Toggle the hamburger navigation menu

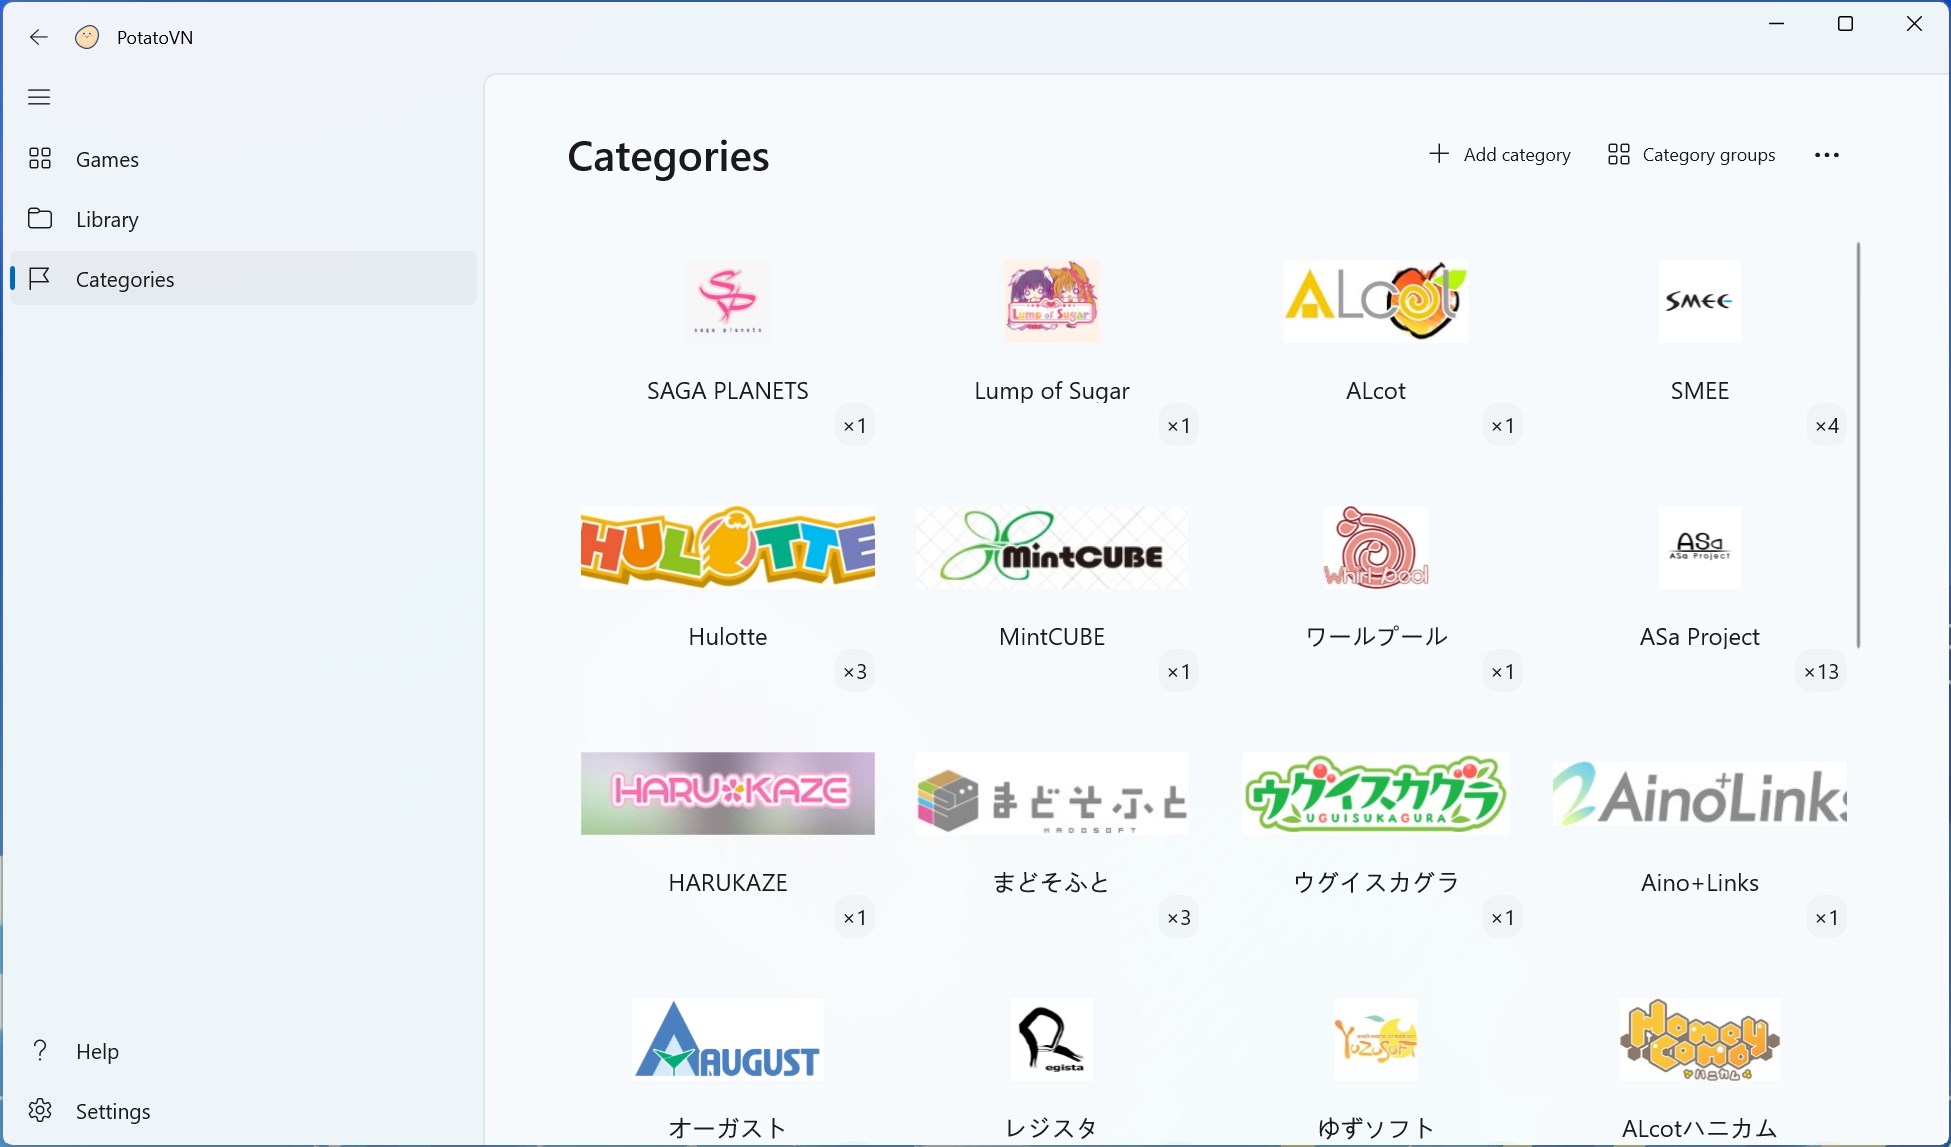(x=39, y=97)
